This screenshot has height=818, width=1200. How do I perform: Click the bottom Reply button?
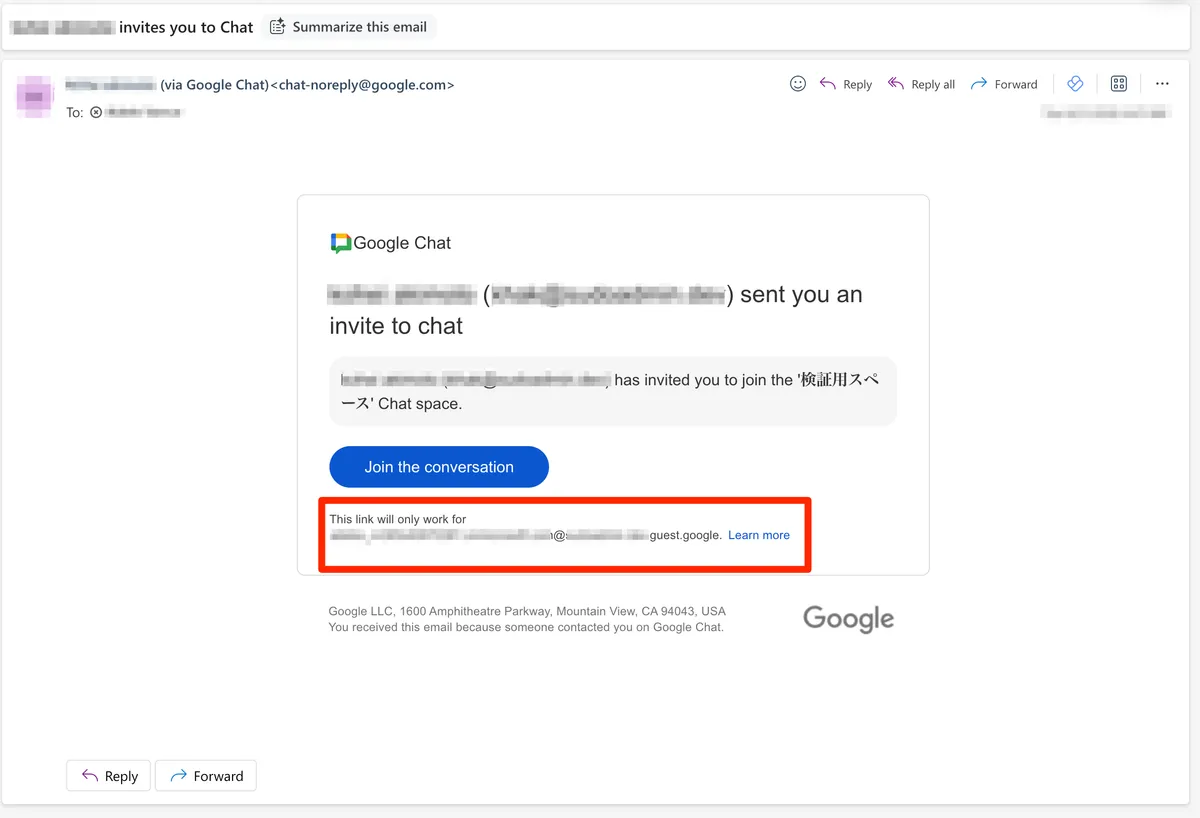[108, 776]
